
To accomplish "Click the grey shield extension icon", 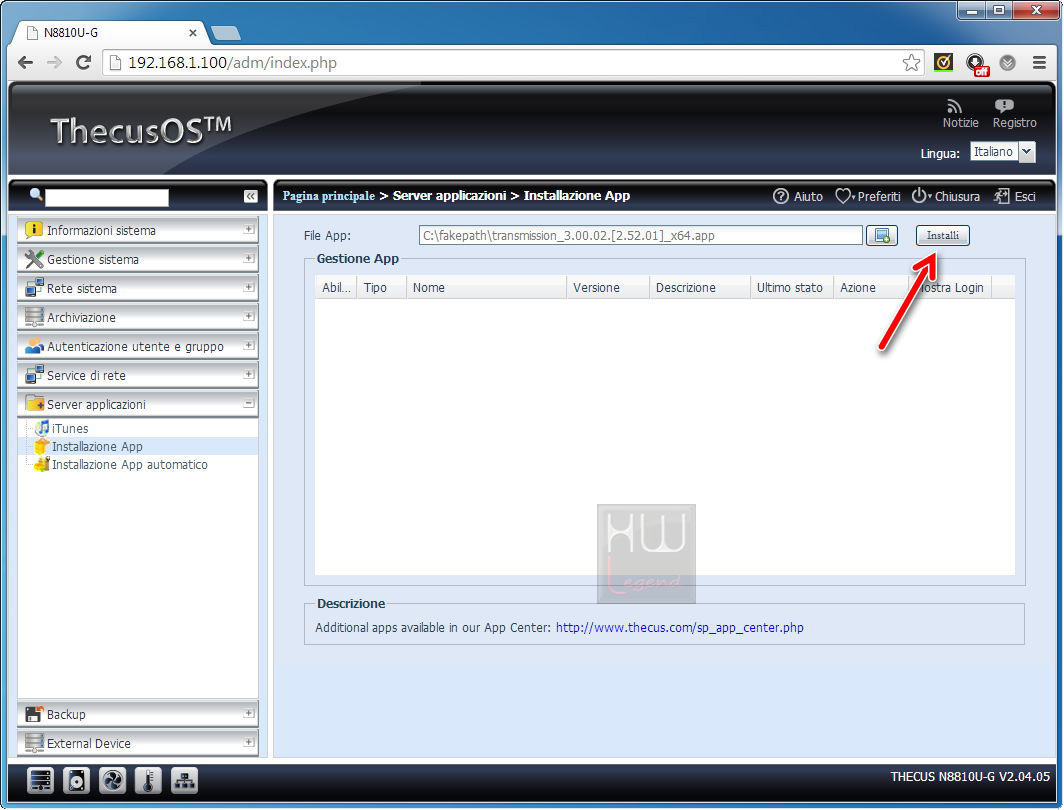I will [1008, 63].
